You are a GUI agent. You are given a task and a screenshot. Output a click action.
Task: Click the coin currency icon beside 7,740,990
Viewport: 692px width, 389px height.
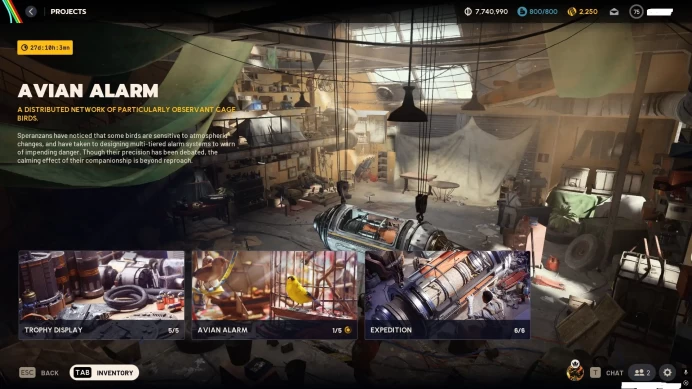(468, 11)
